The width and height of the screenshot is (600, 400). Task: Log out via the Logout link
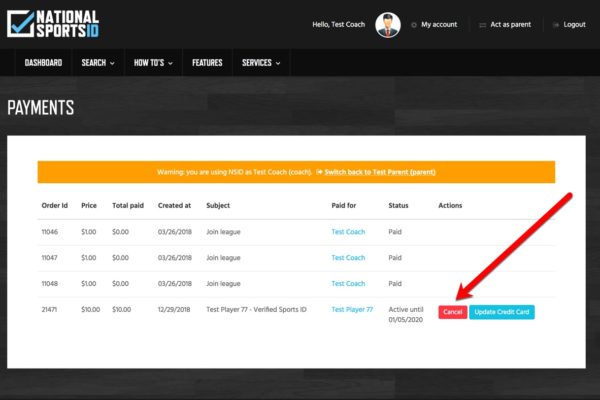[574, 24]
